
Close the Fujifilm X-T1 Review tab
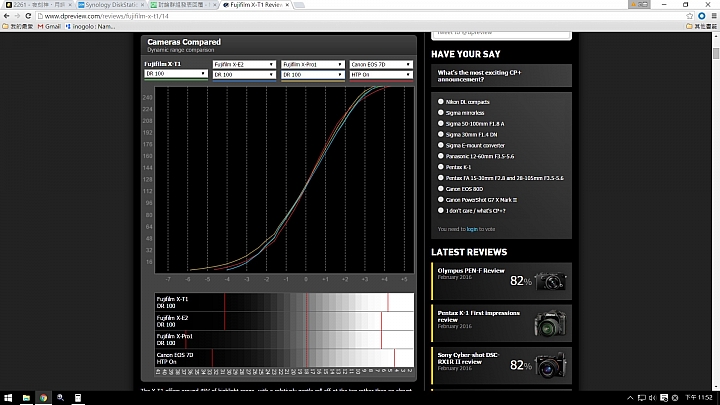tap(287, 5)
